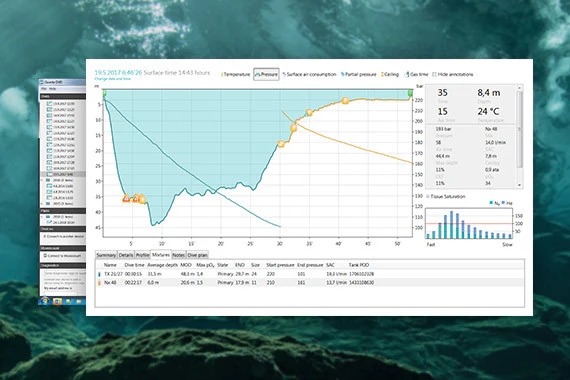Open the Notes tab
570x380 pixels.
click(x=178, y=255)
